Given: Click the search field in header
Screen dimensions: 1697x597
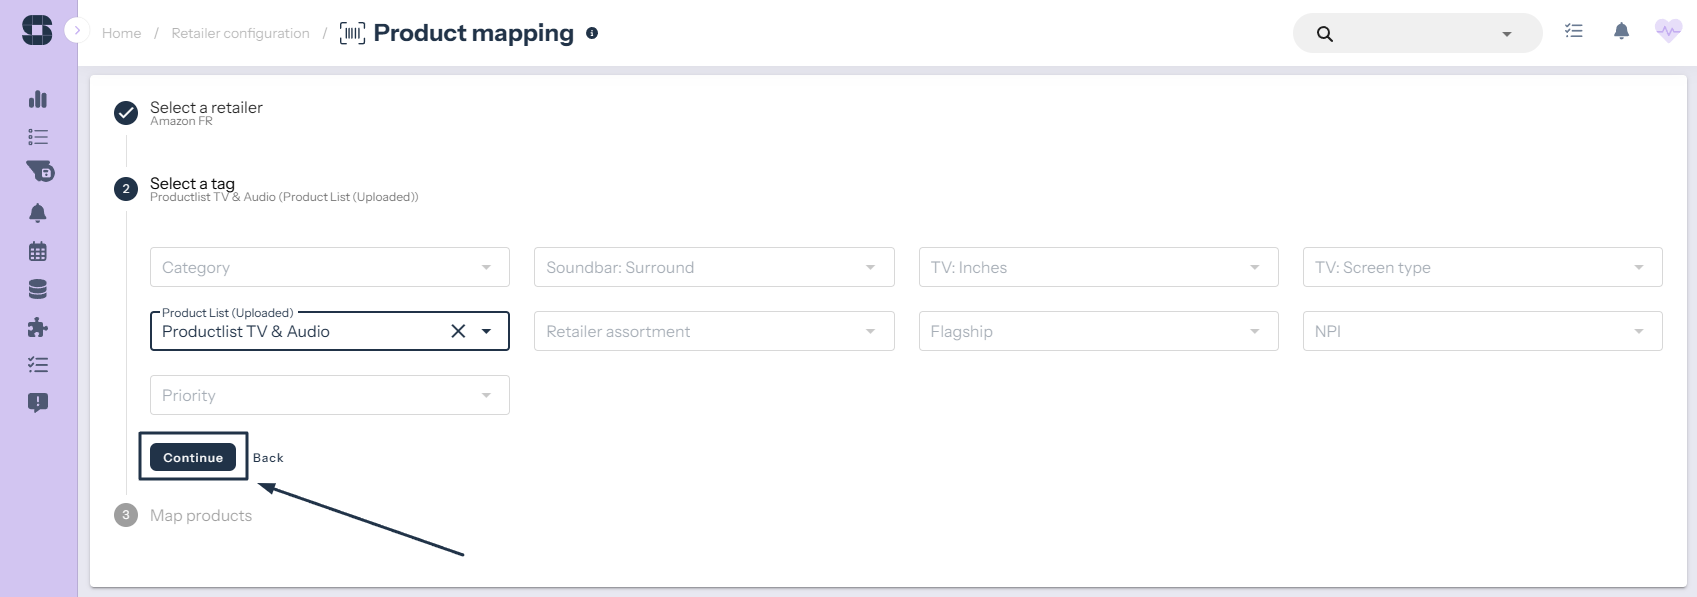Looking at the screenshot, I should tap(1415, 33).
